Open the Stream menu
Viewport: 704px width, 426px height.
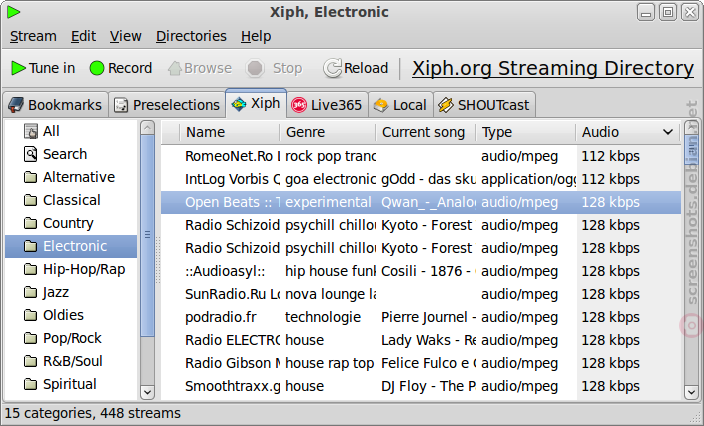pos(33,36)
